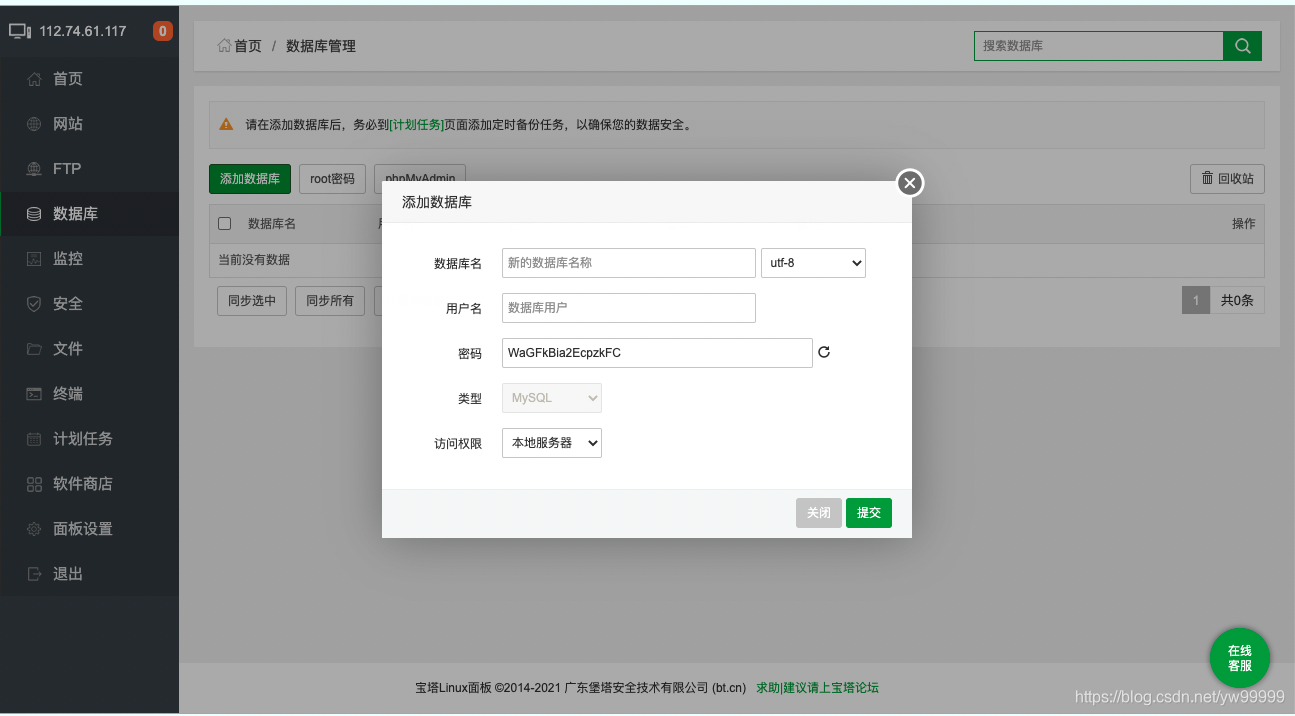Click the root密码 button
Screen dimensions: 1295x716
pyautogui.click(x=333, y=179)
